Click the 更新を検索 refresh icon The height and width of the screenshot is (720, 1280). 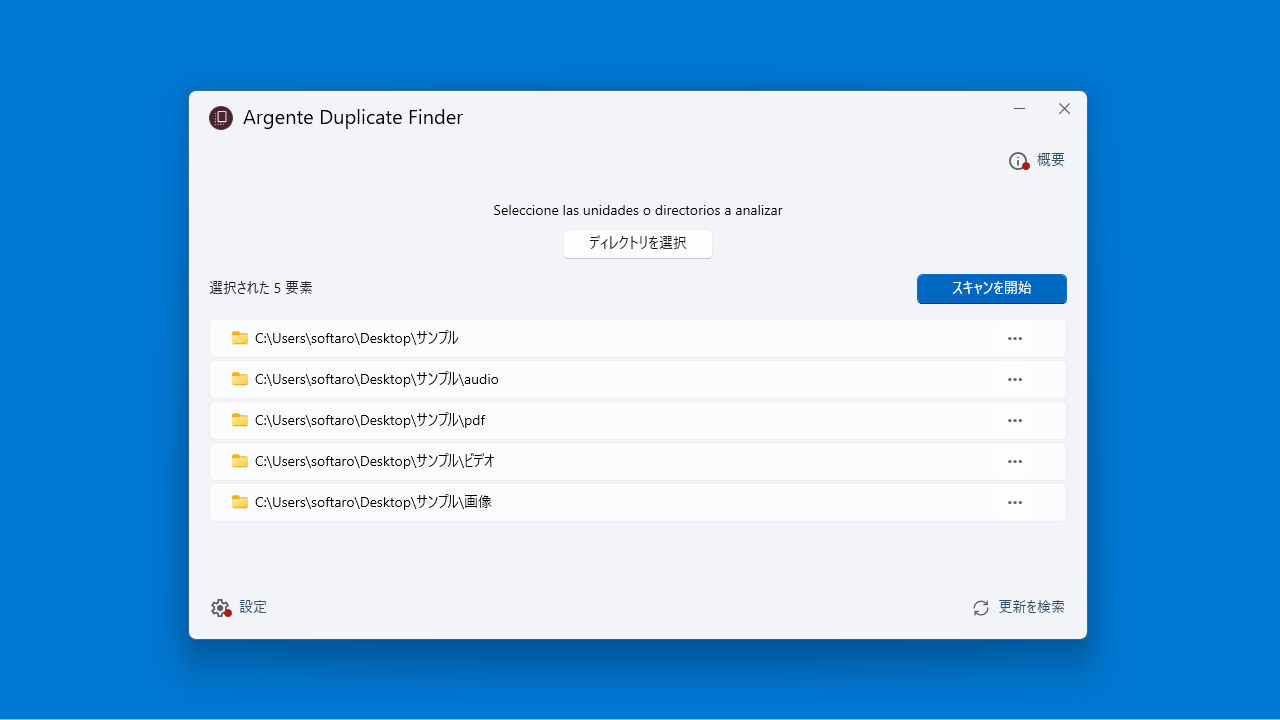tap(981, 608)
